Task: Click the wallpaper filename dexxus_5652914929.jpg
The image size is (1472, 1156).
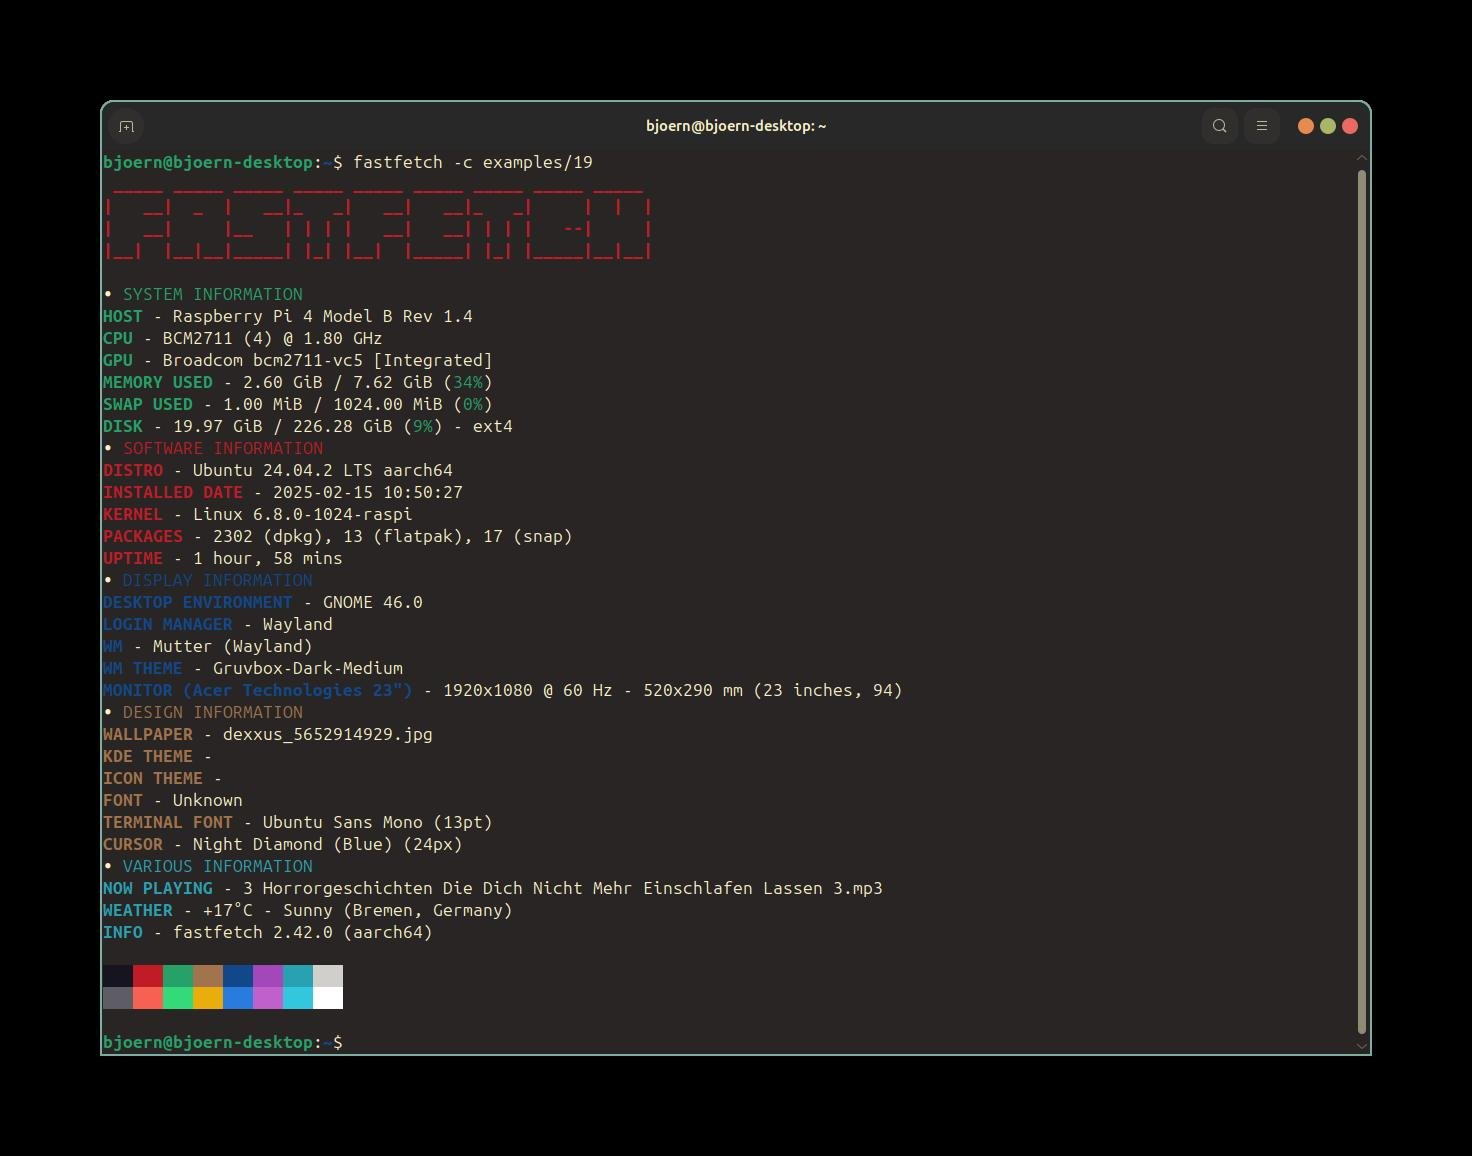Action: click(328, 734)
